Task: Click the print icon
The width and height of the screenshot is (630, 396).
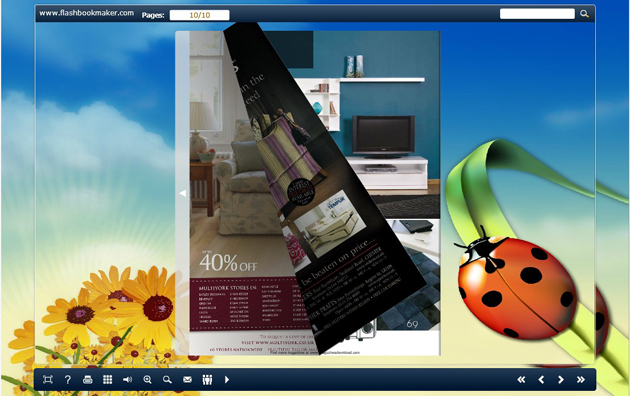Action: point(88,380)
